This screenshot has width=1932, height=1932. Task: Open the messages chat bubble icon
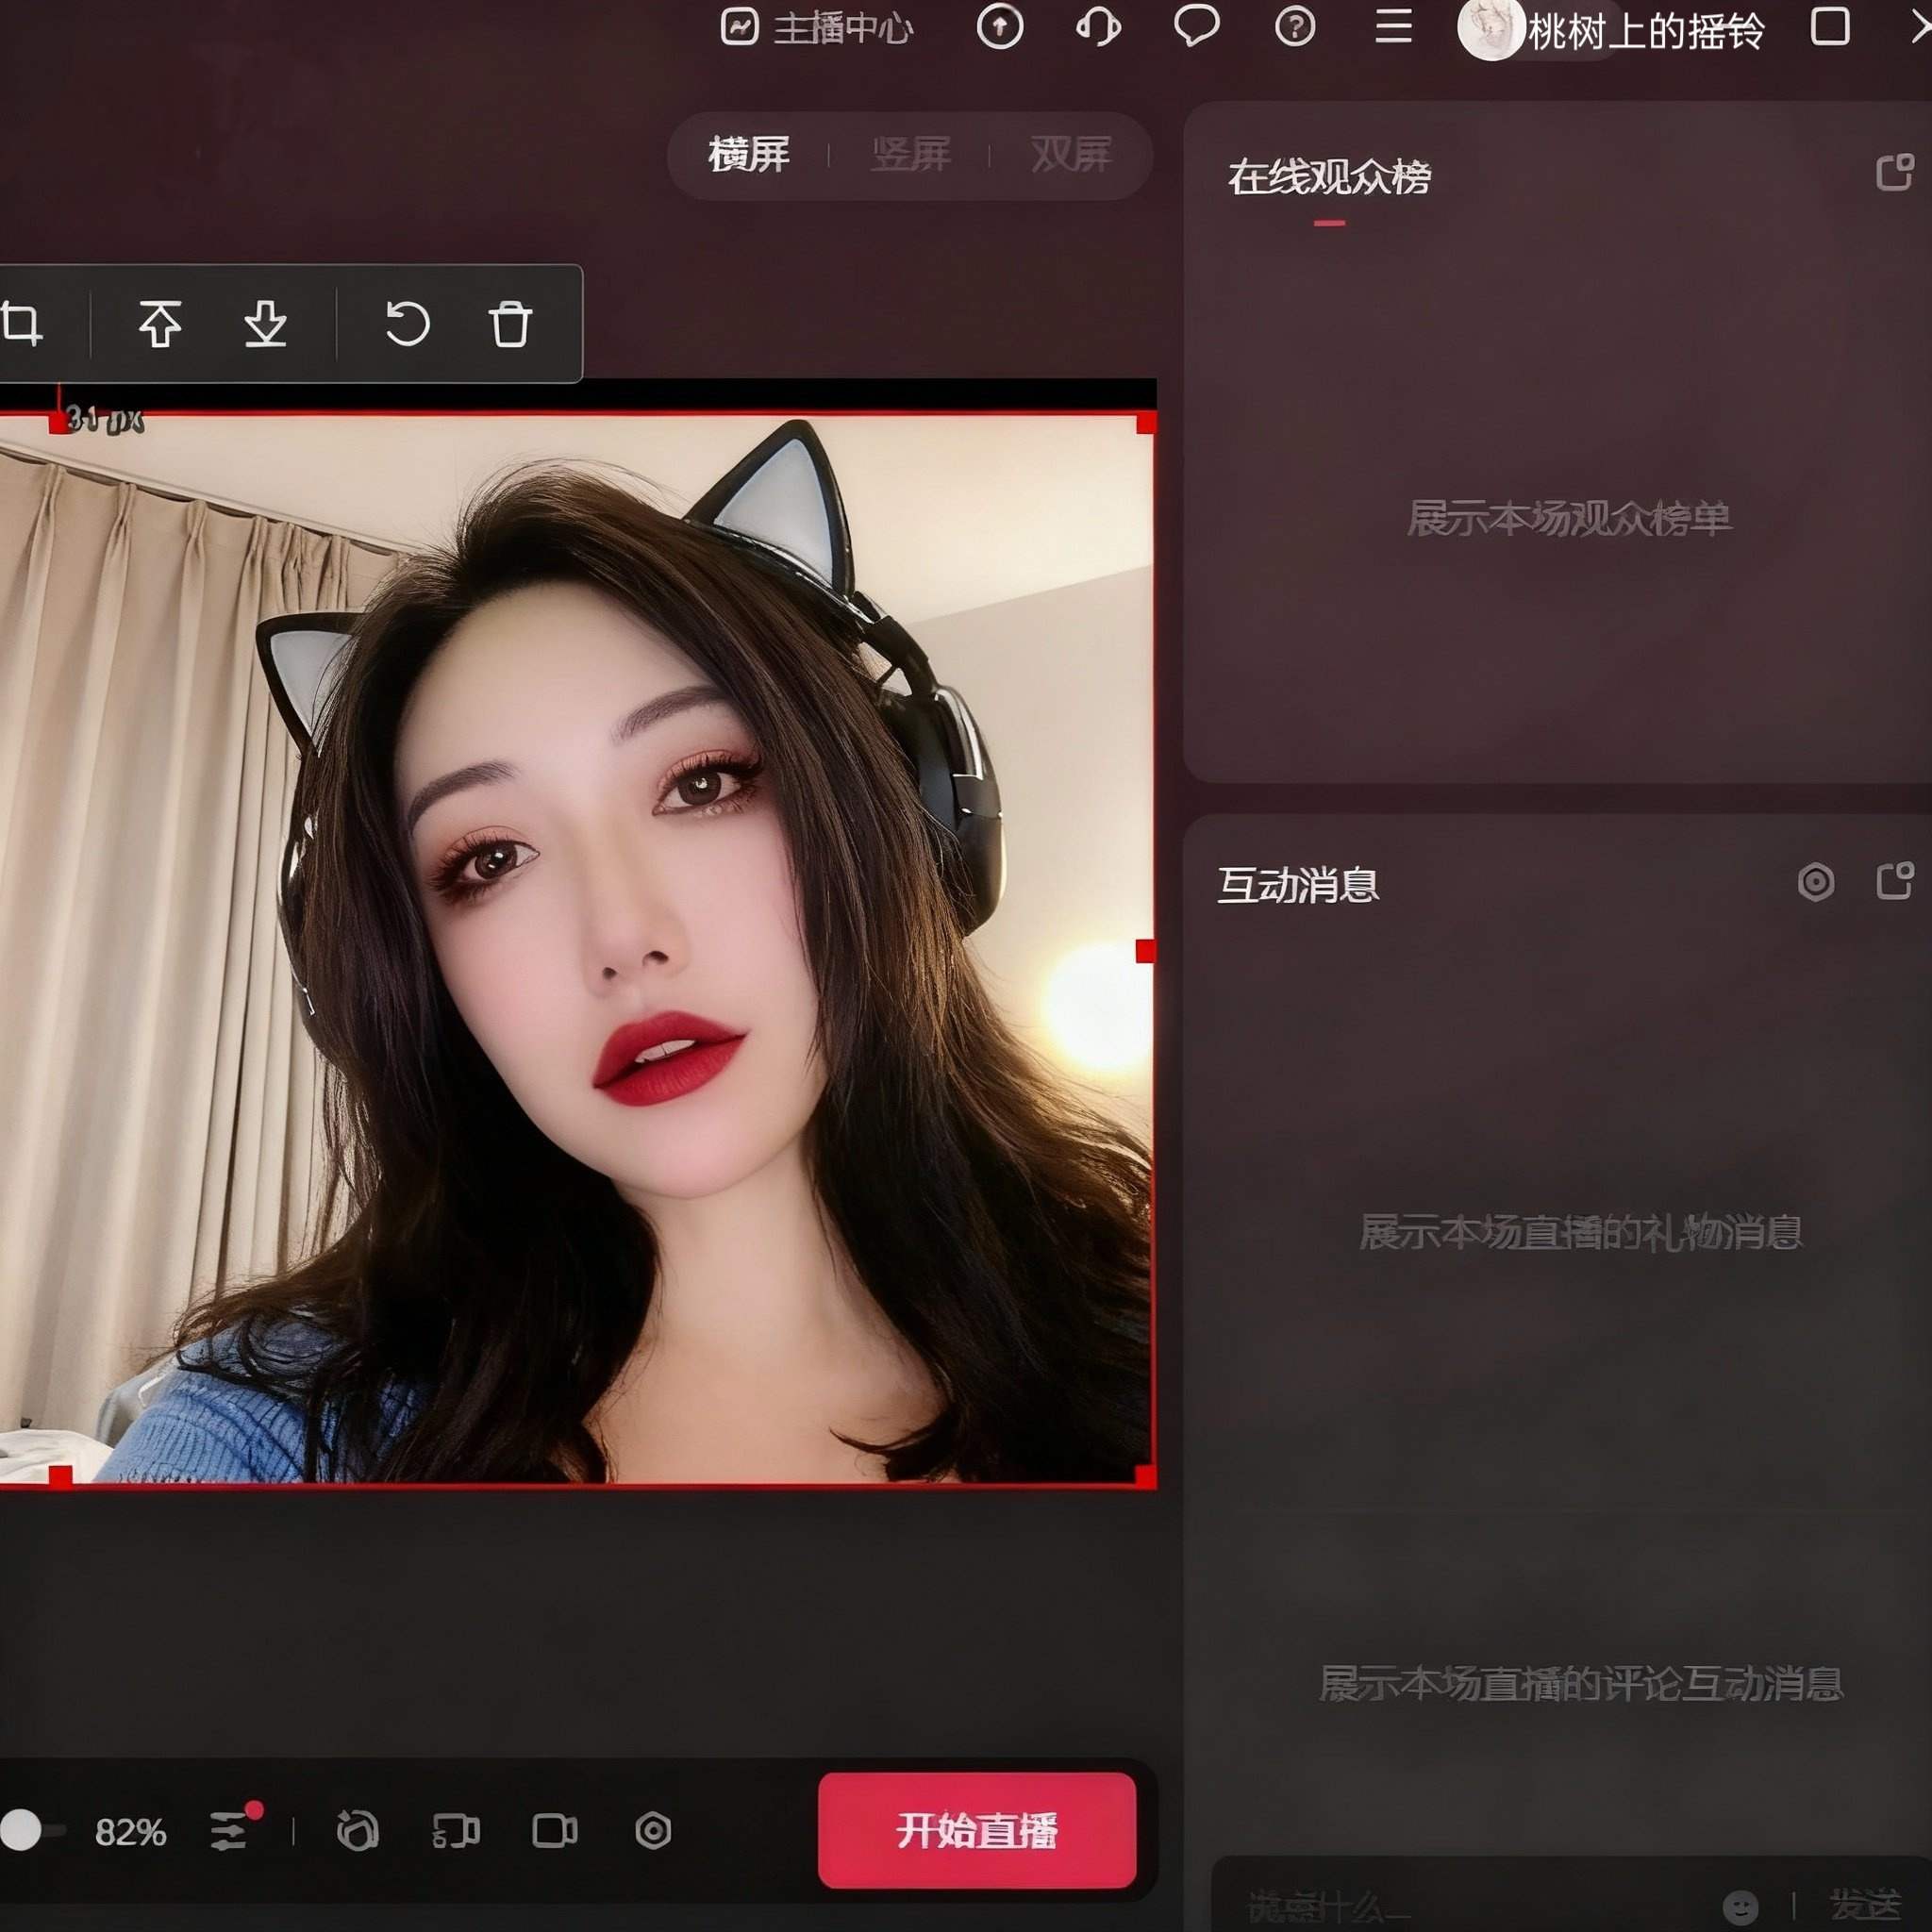click(1196, 26)
